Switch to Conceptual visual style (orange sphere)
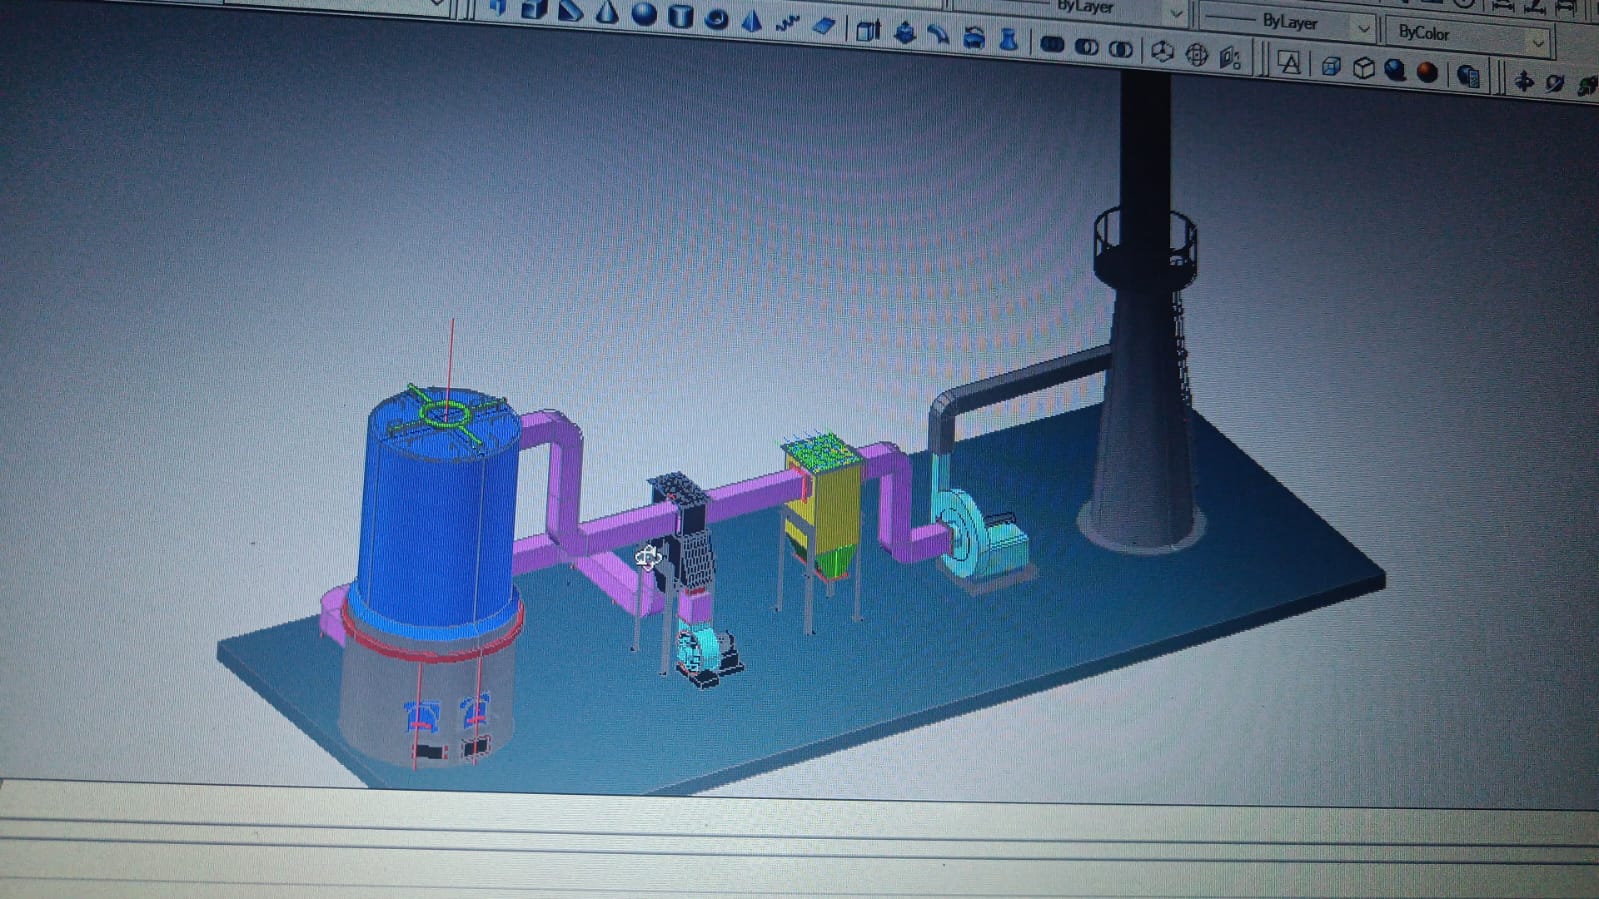Image resolution: width=1599 pixels, height=899 pixels. pyautogui.click(x=1428, y=72)
